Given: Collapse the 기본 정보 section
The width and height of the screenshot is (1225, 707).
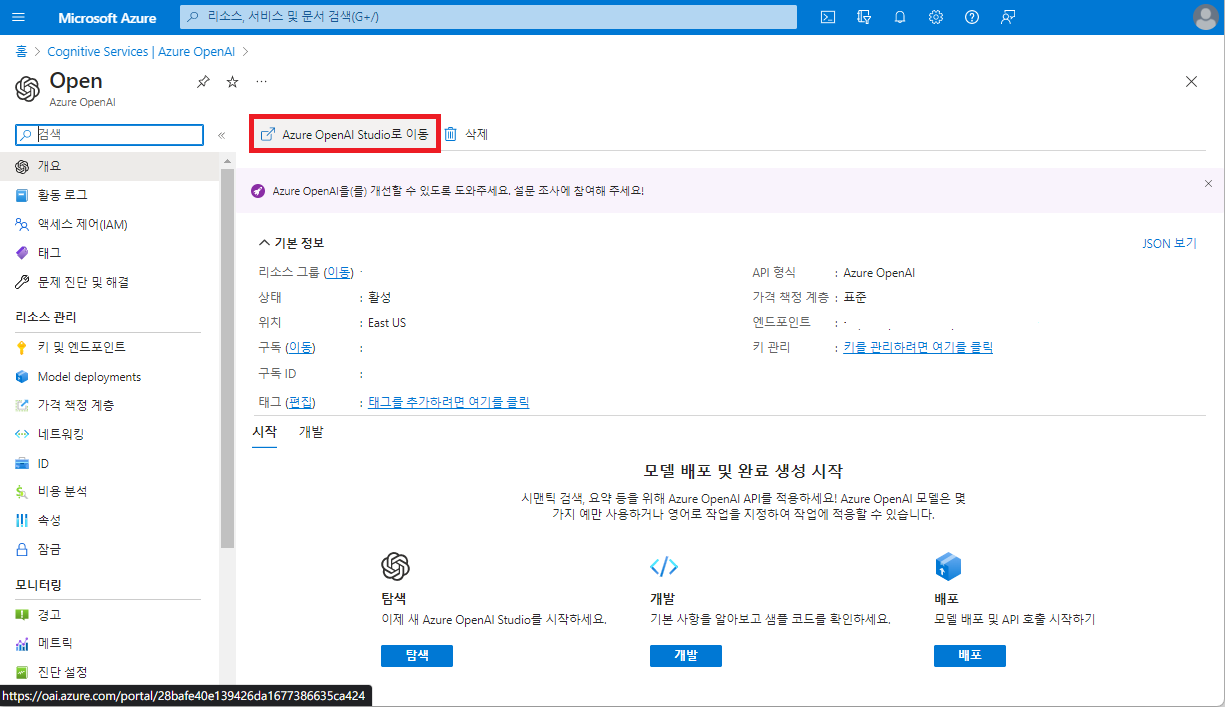Looking at the screenshot, I should point(291,243).
